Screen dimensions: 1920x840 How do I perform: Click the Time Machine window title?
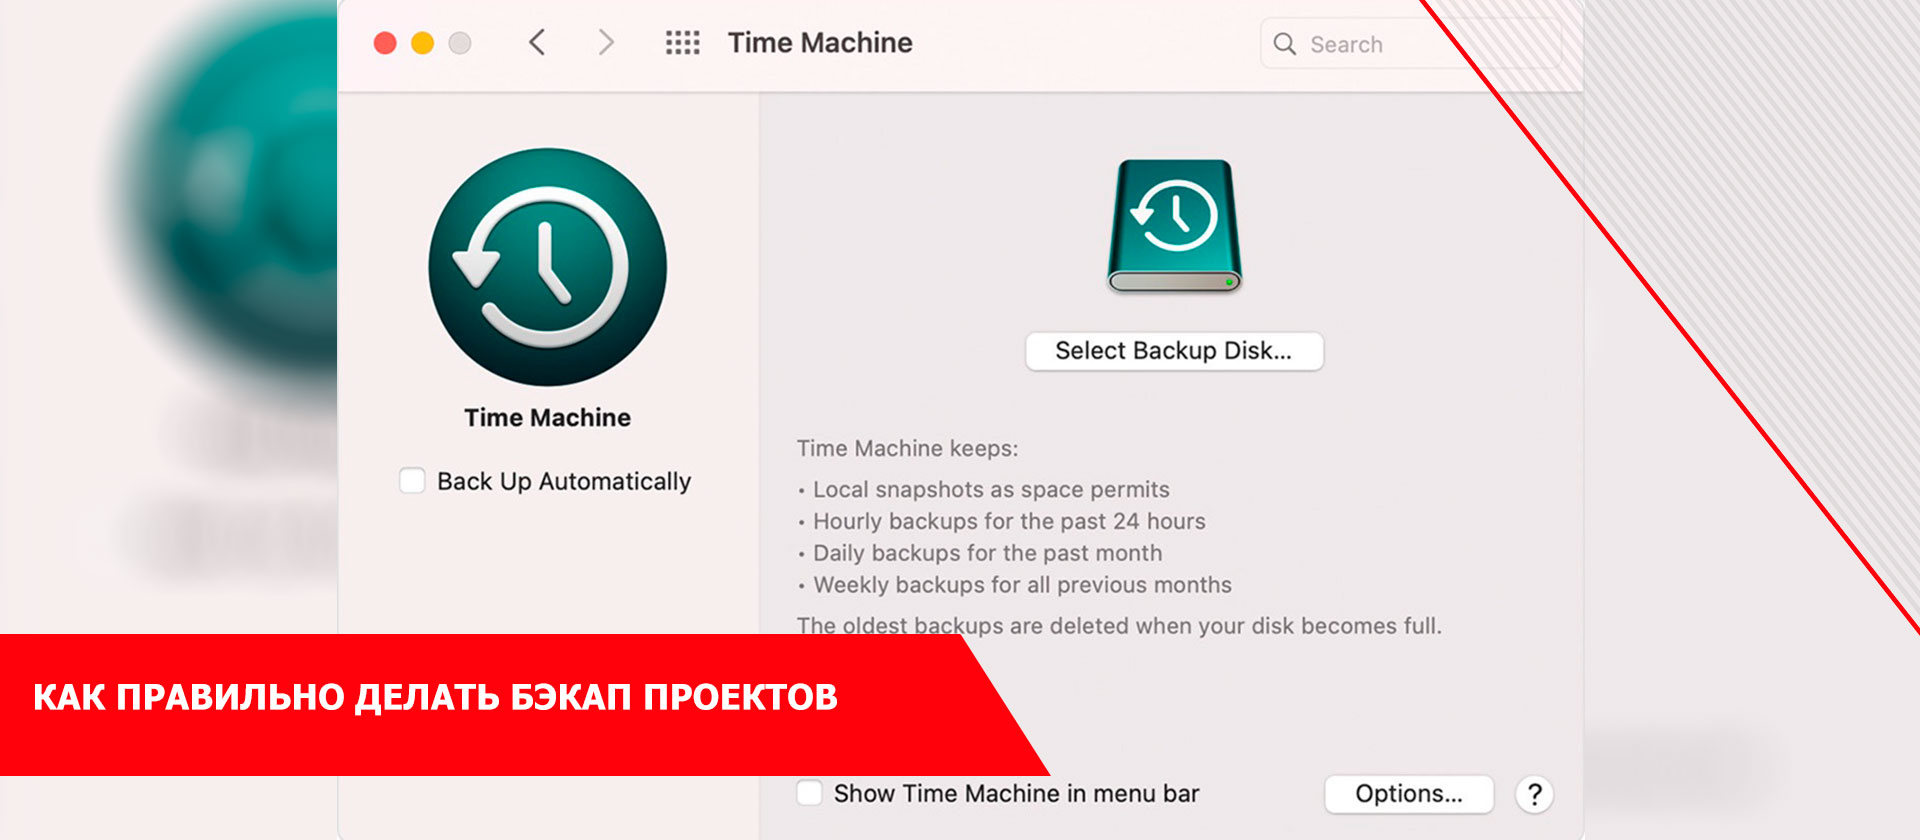(820, 43)
